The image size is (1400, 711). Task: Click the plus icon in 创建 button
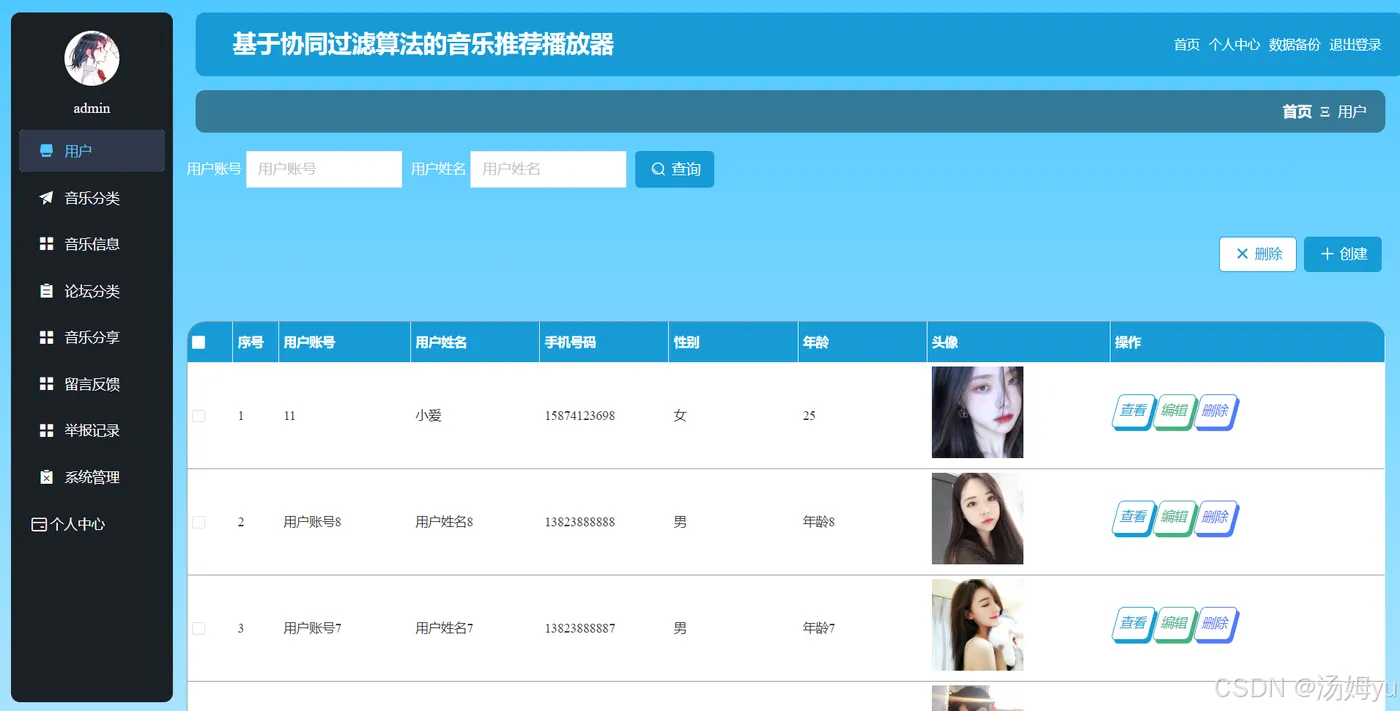click(x=1327, y=254)
